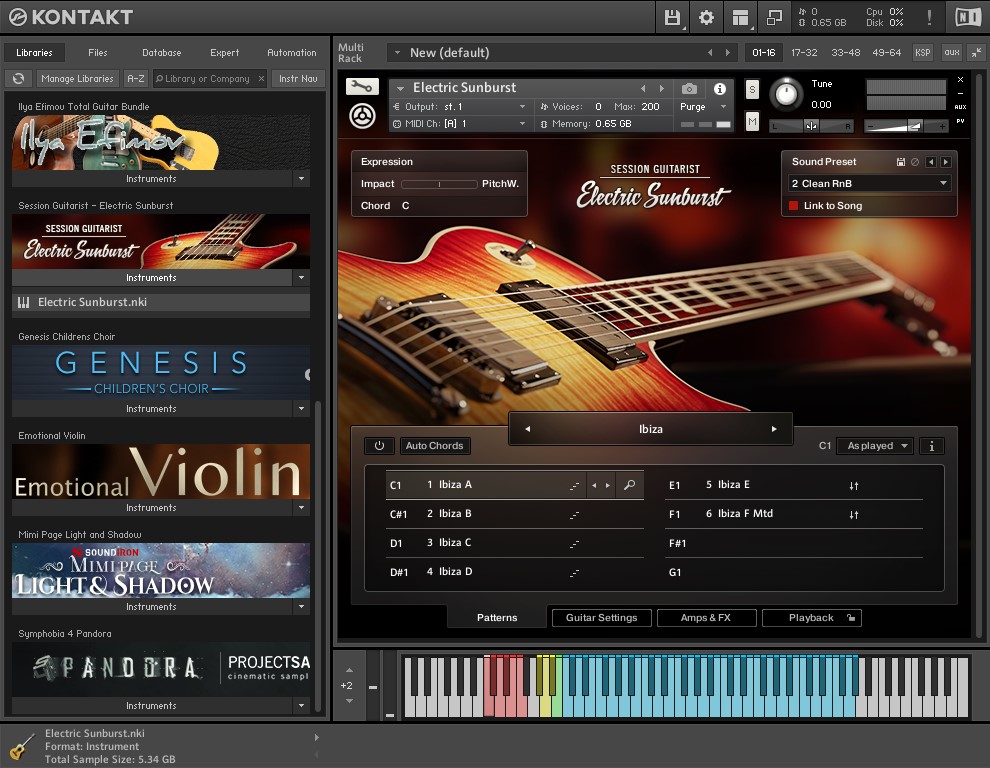Open the MIDI Ch channel dropdown
This screenshot has height=768, width=990.
[x=459, y=124]
